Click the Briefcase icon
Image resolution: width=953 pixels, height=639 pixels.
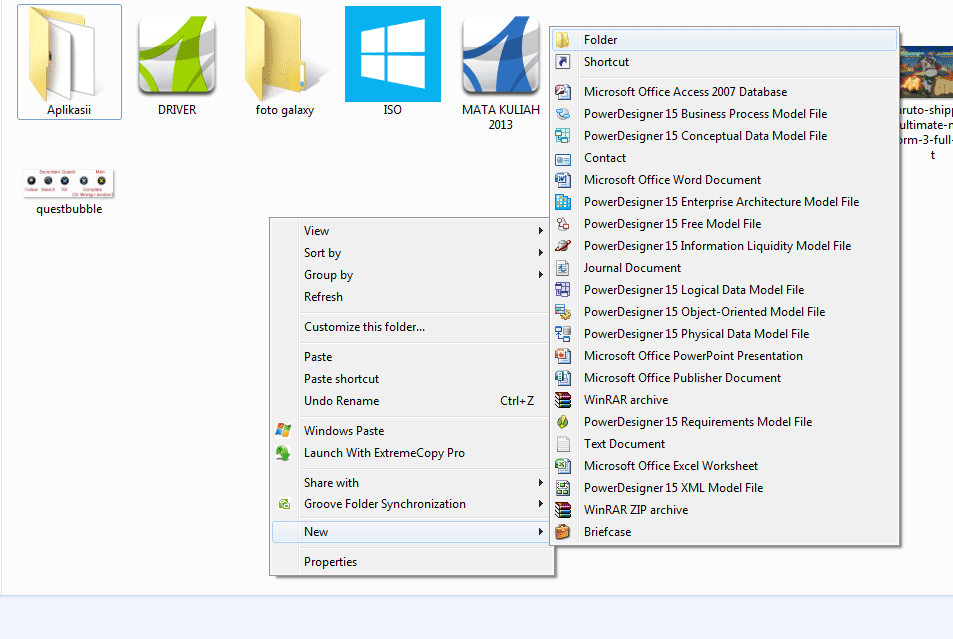pyautogui.click(x=563, y=532)
